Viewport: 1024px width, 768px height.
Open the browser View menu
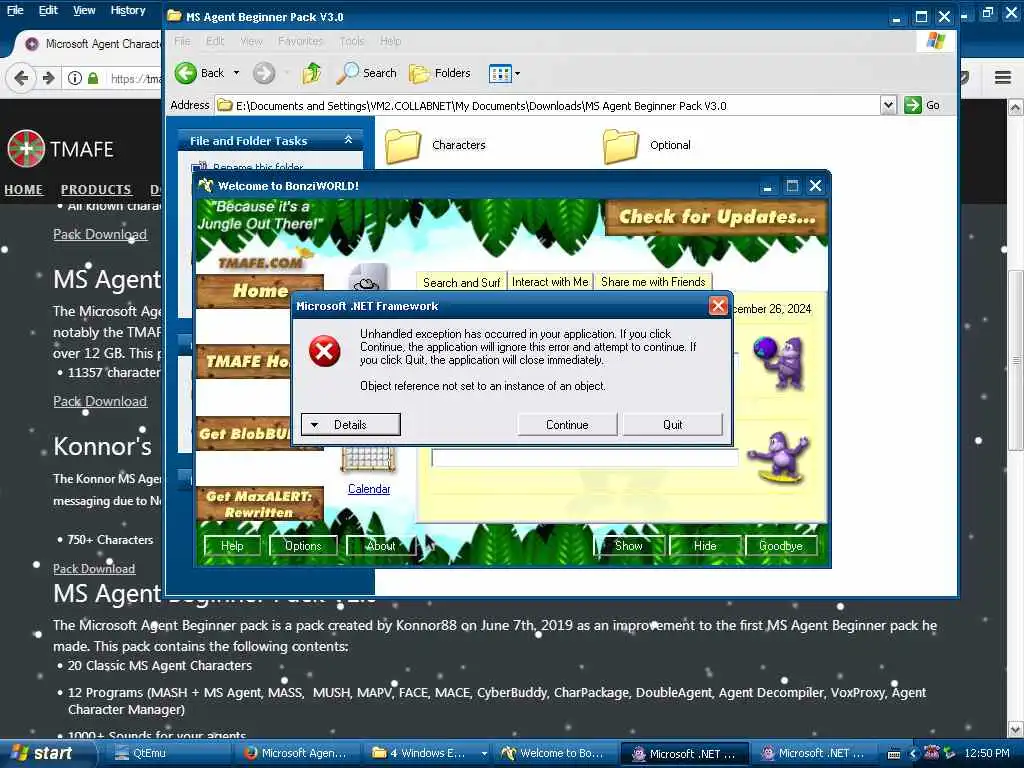point(84,10)
